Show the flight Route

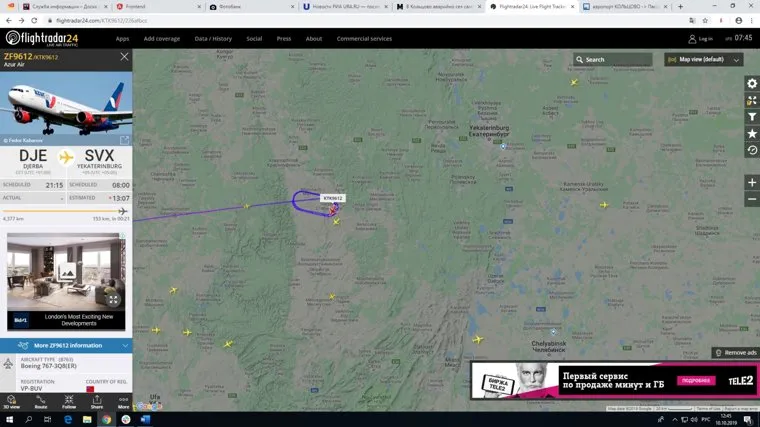(x=41, y=401)
